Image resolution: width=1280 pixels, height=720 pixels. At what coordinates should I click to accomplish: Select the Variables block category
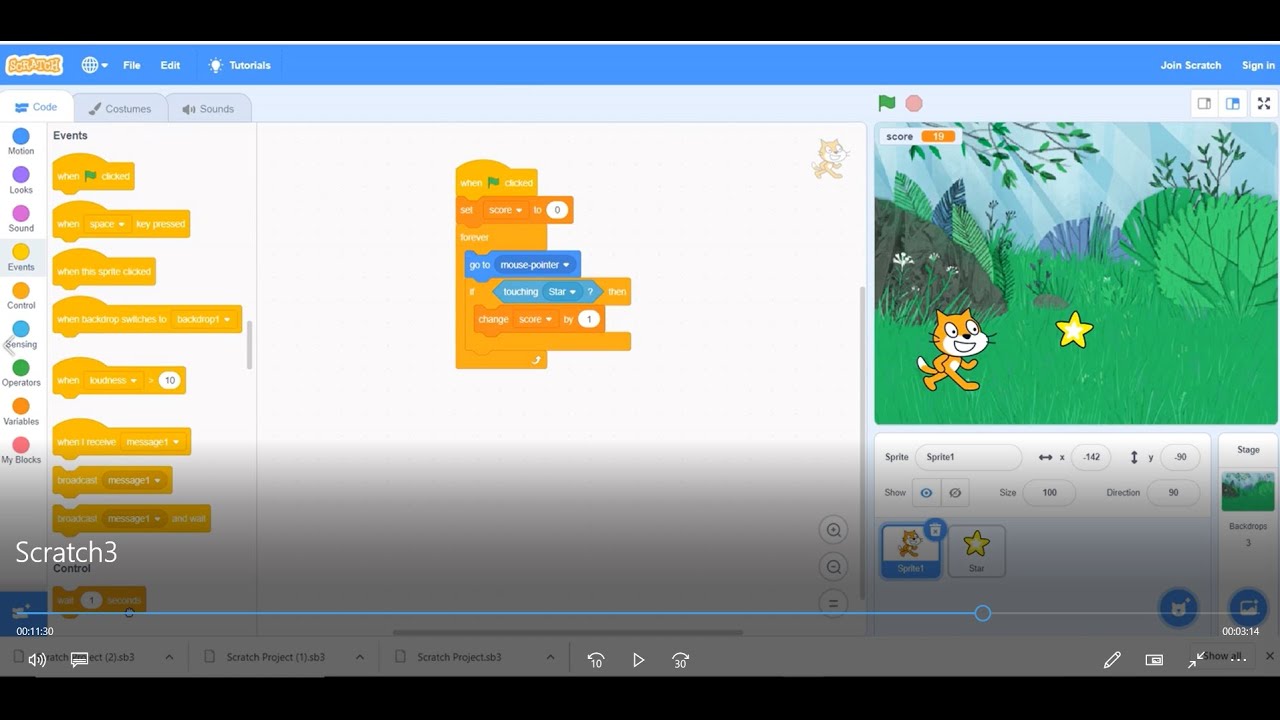pyautogui.click(x=21, y=411)
